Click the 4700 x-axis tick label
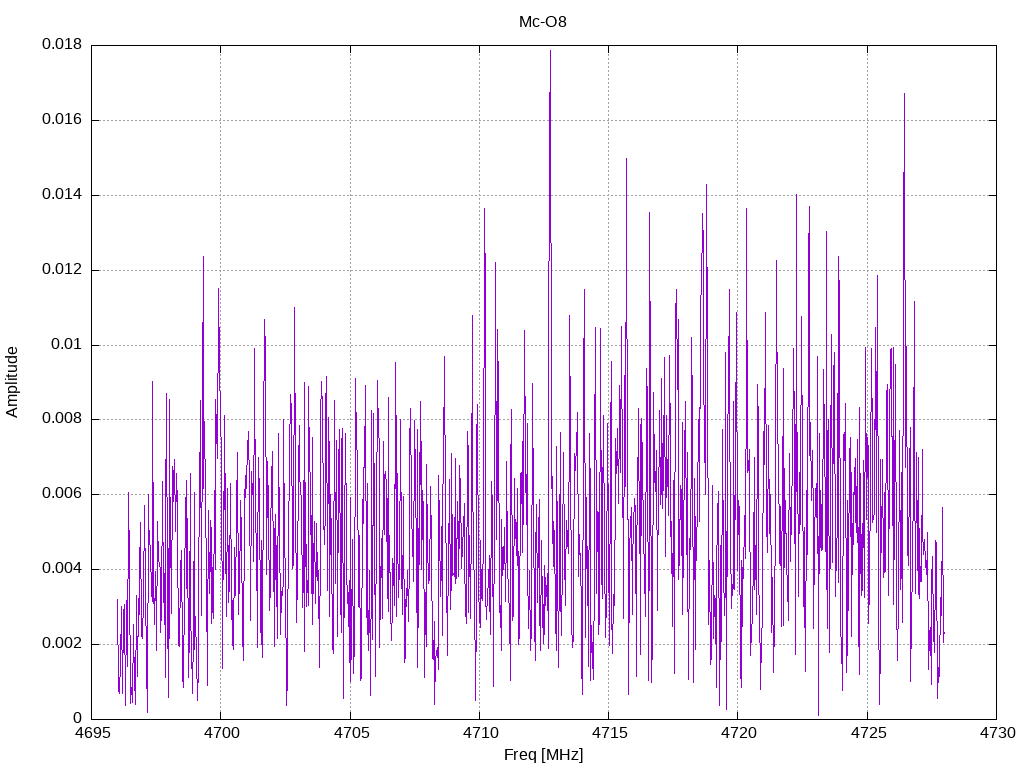This screenshot has width=1024, height=768. (x=221, y=733)
